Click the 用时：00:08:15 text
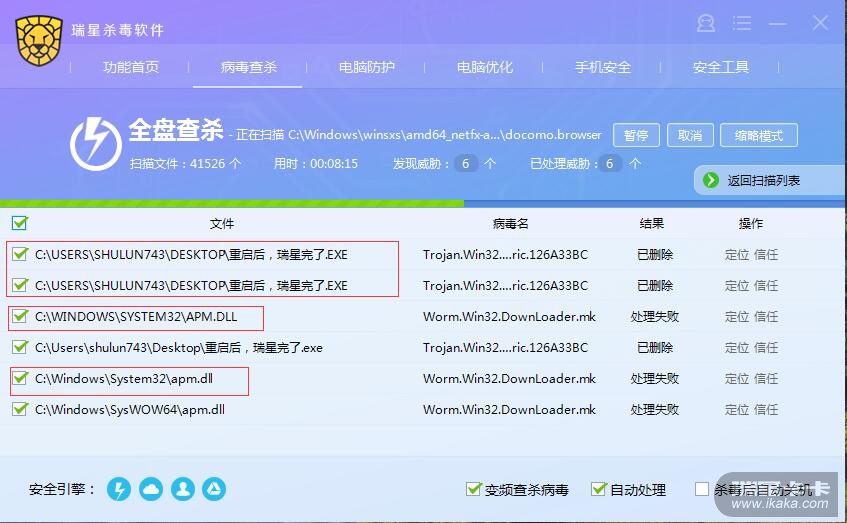The image size is (847, 523). 315,163
